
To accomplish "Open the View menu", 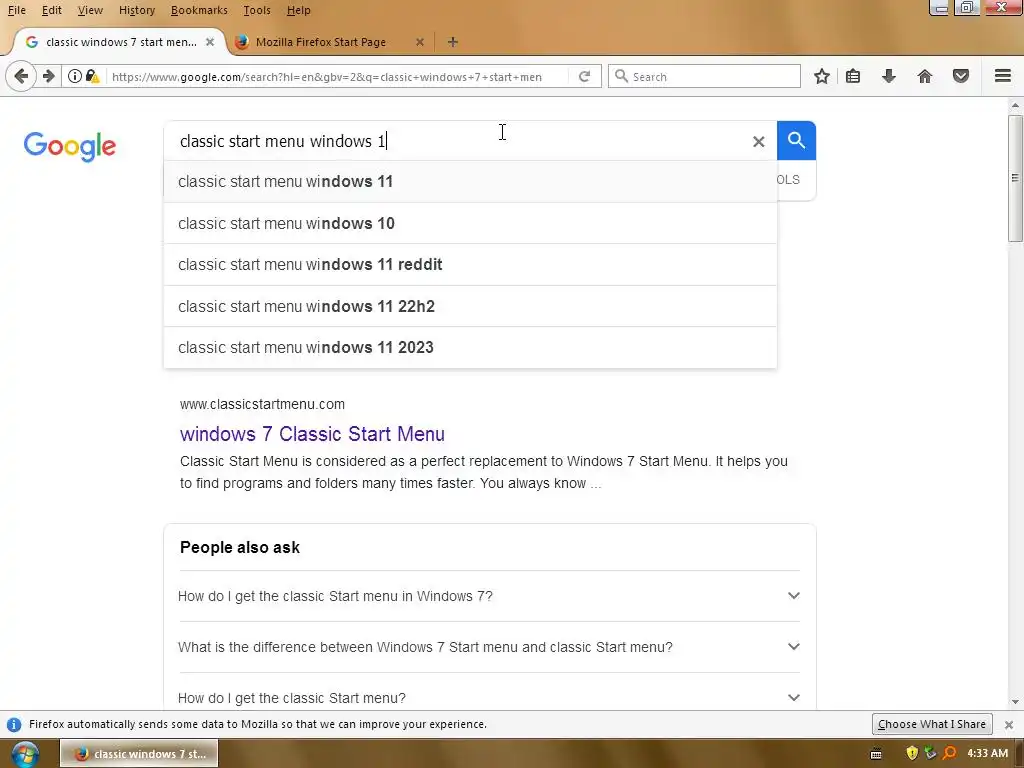I will (x=90, y=10).
